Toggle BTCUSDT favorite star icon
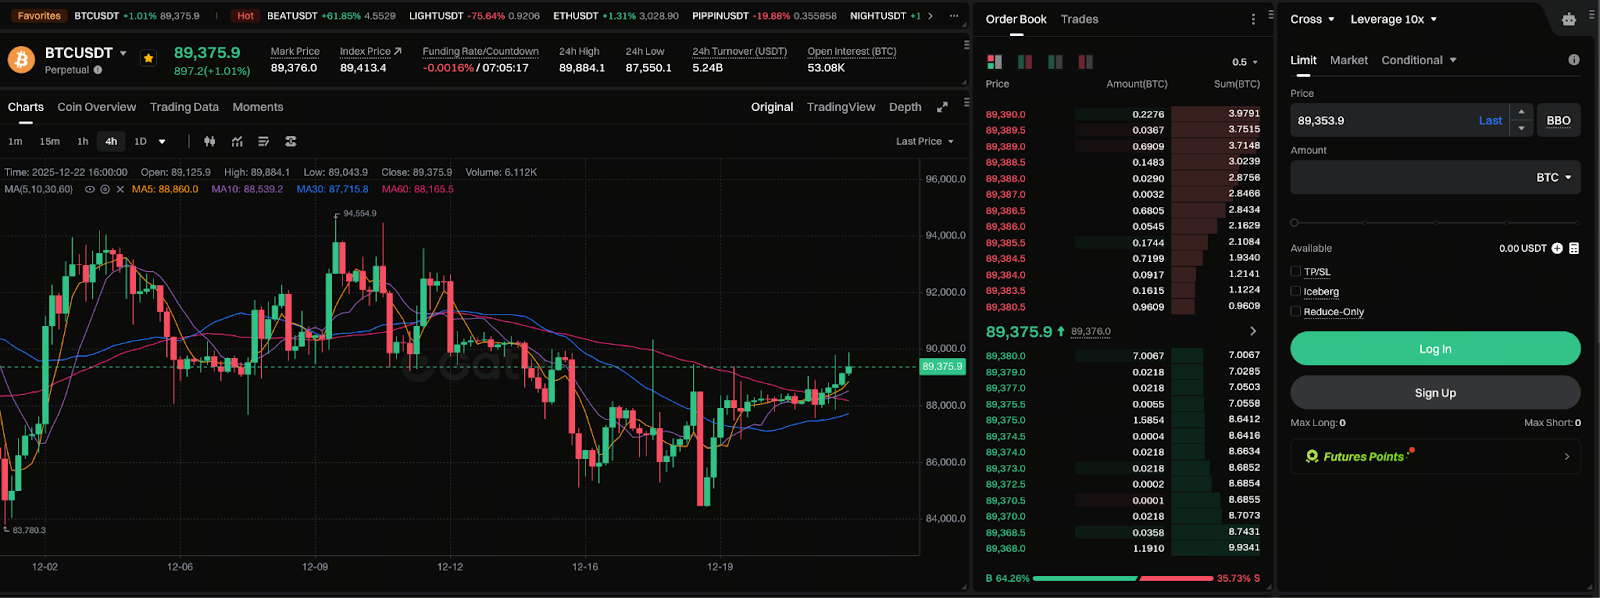 [x=148, y=59]
